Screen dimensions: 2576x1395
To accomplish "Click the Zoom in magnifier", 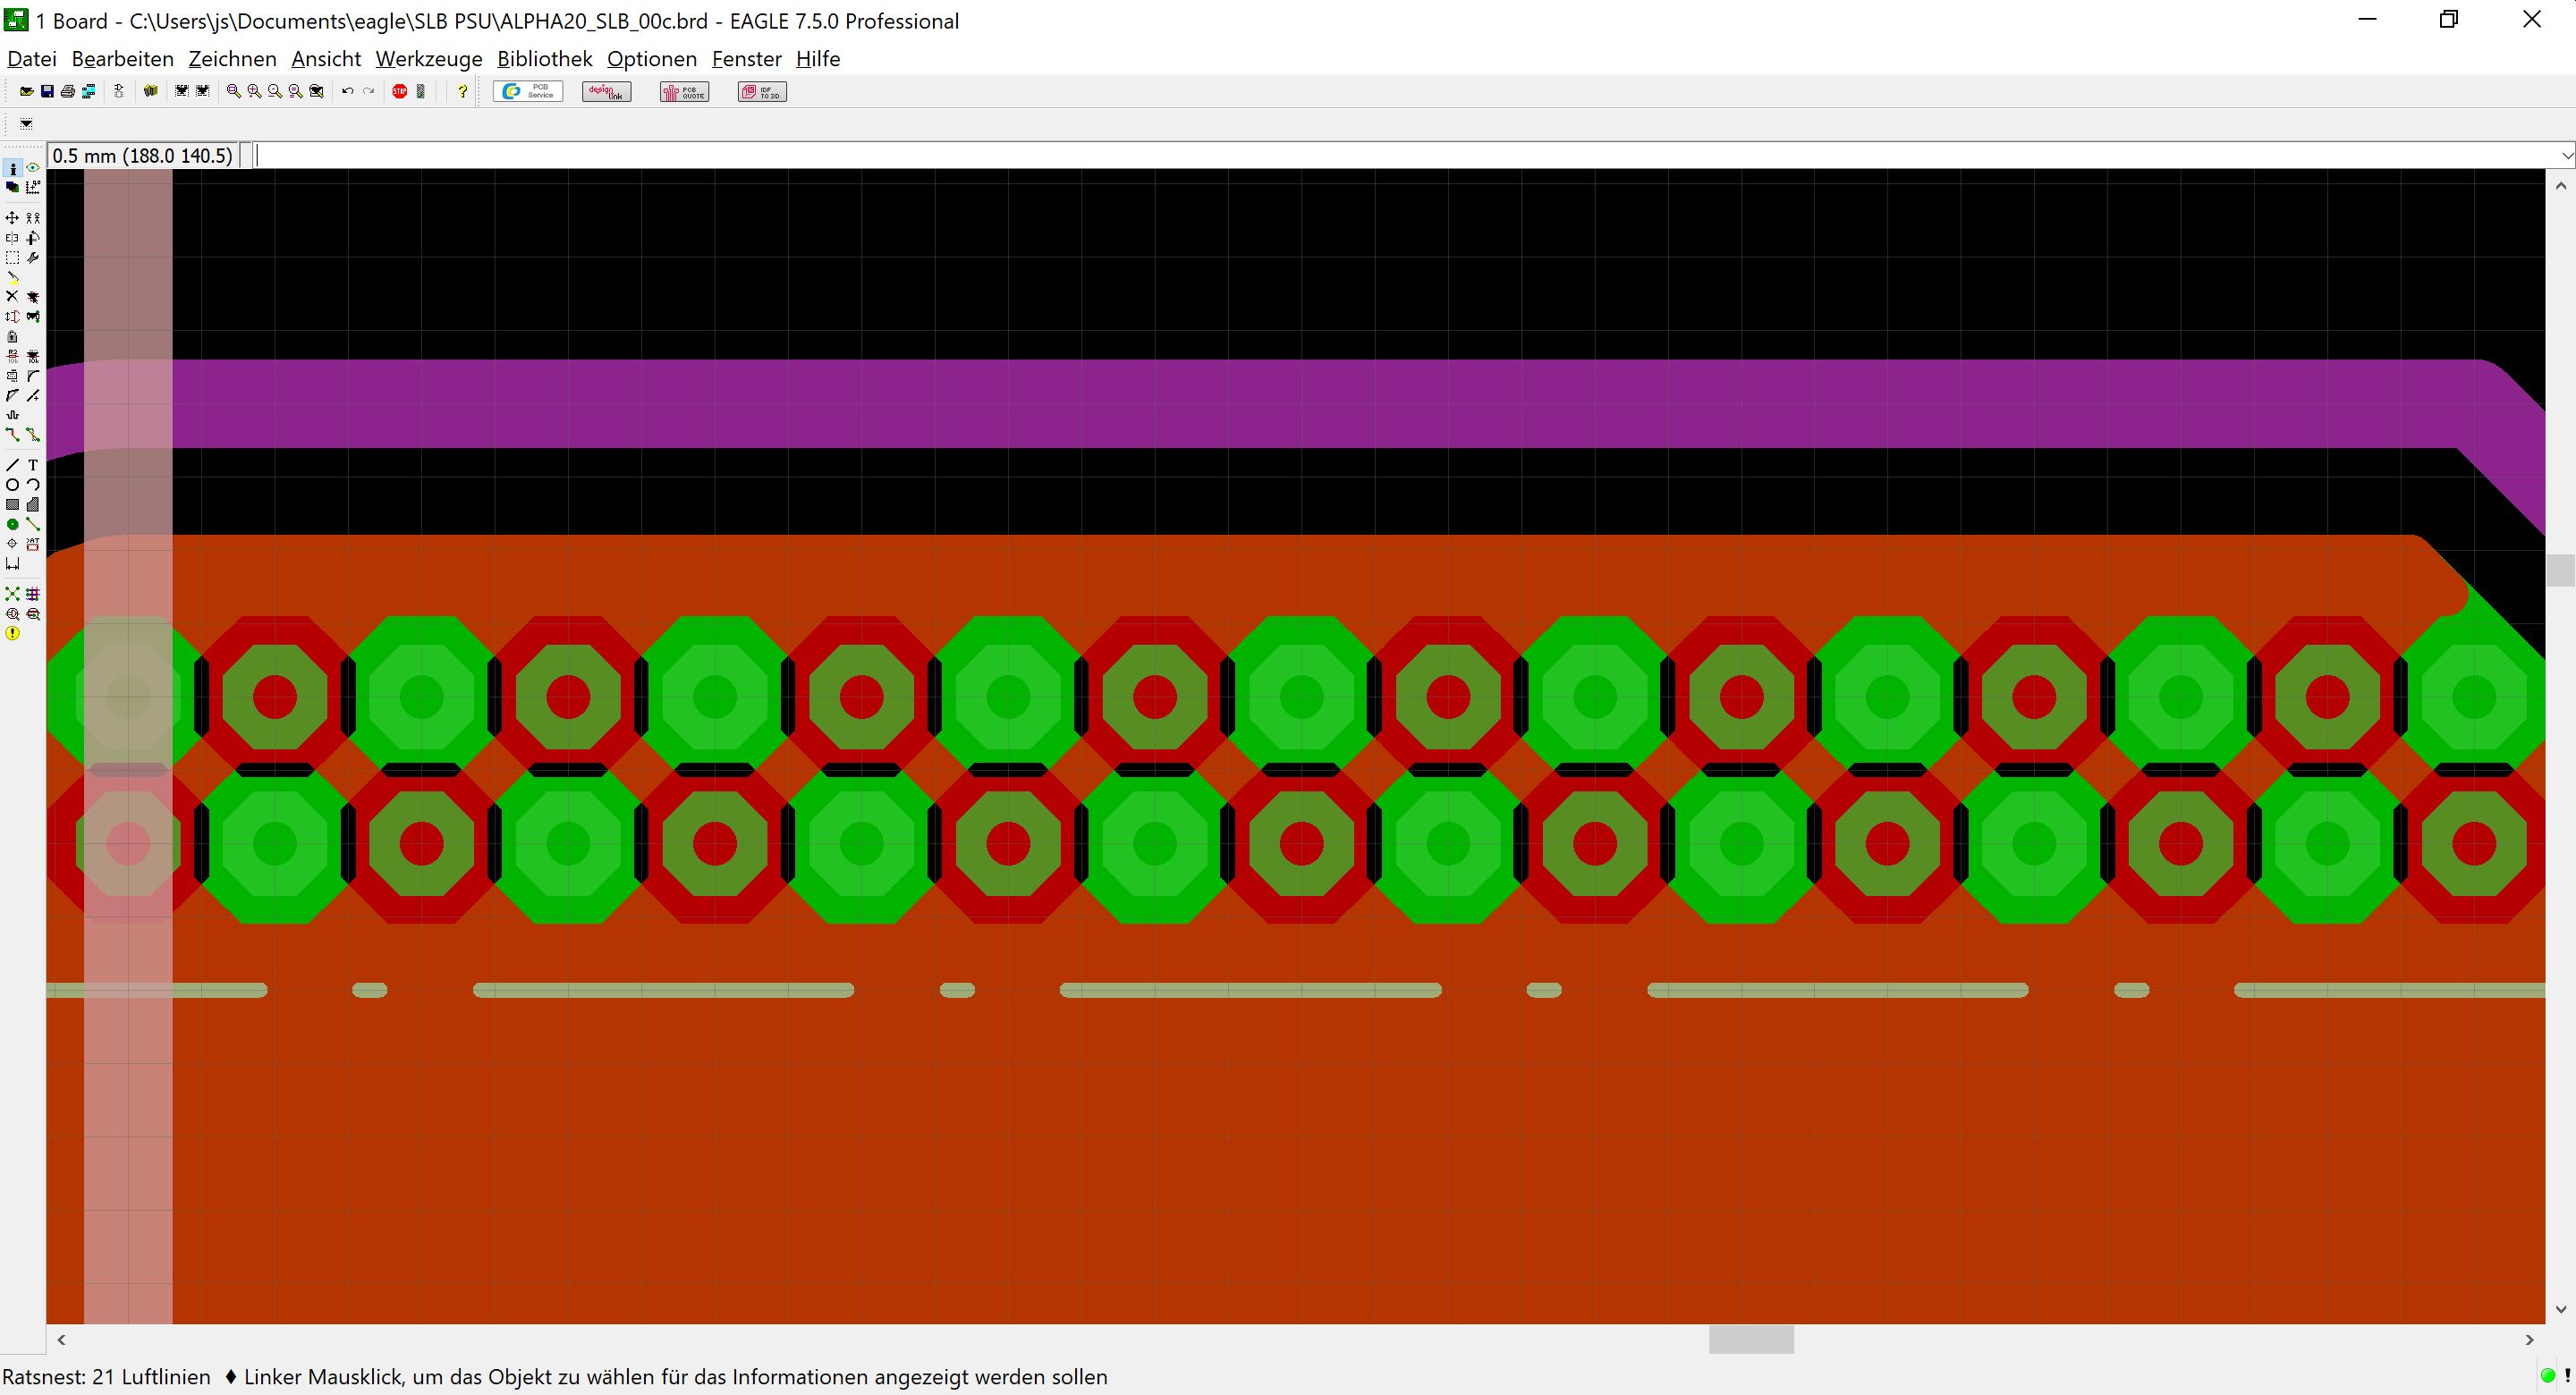I will tap(255, 92).
